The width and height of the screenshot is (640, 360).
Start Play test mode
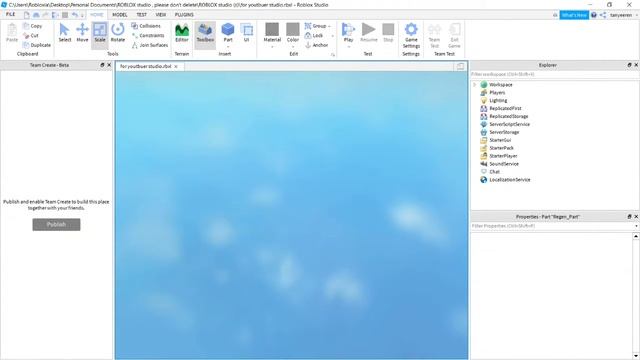pos(348,32)
